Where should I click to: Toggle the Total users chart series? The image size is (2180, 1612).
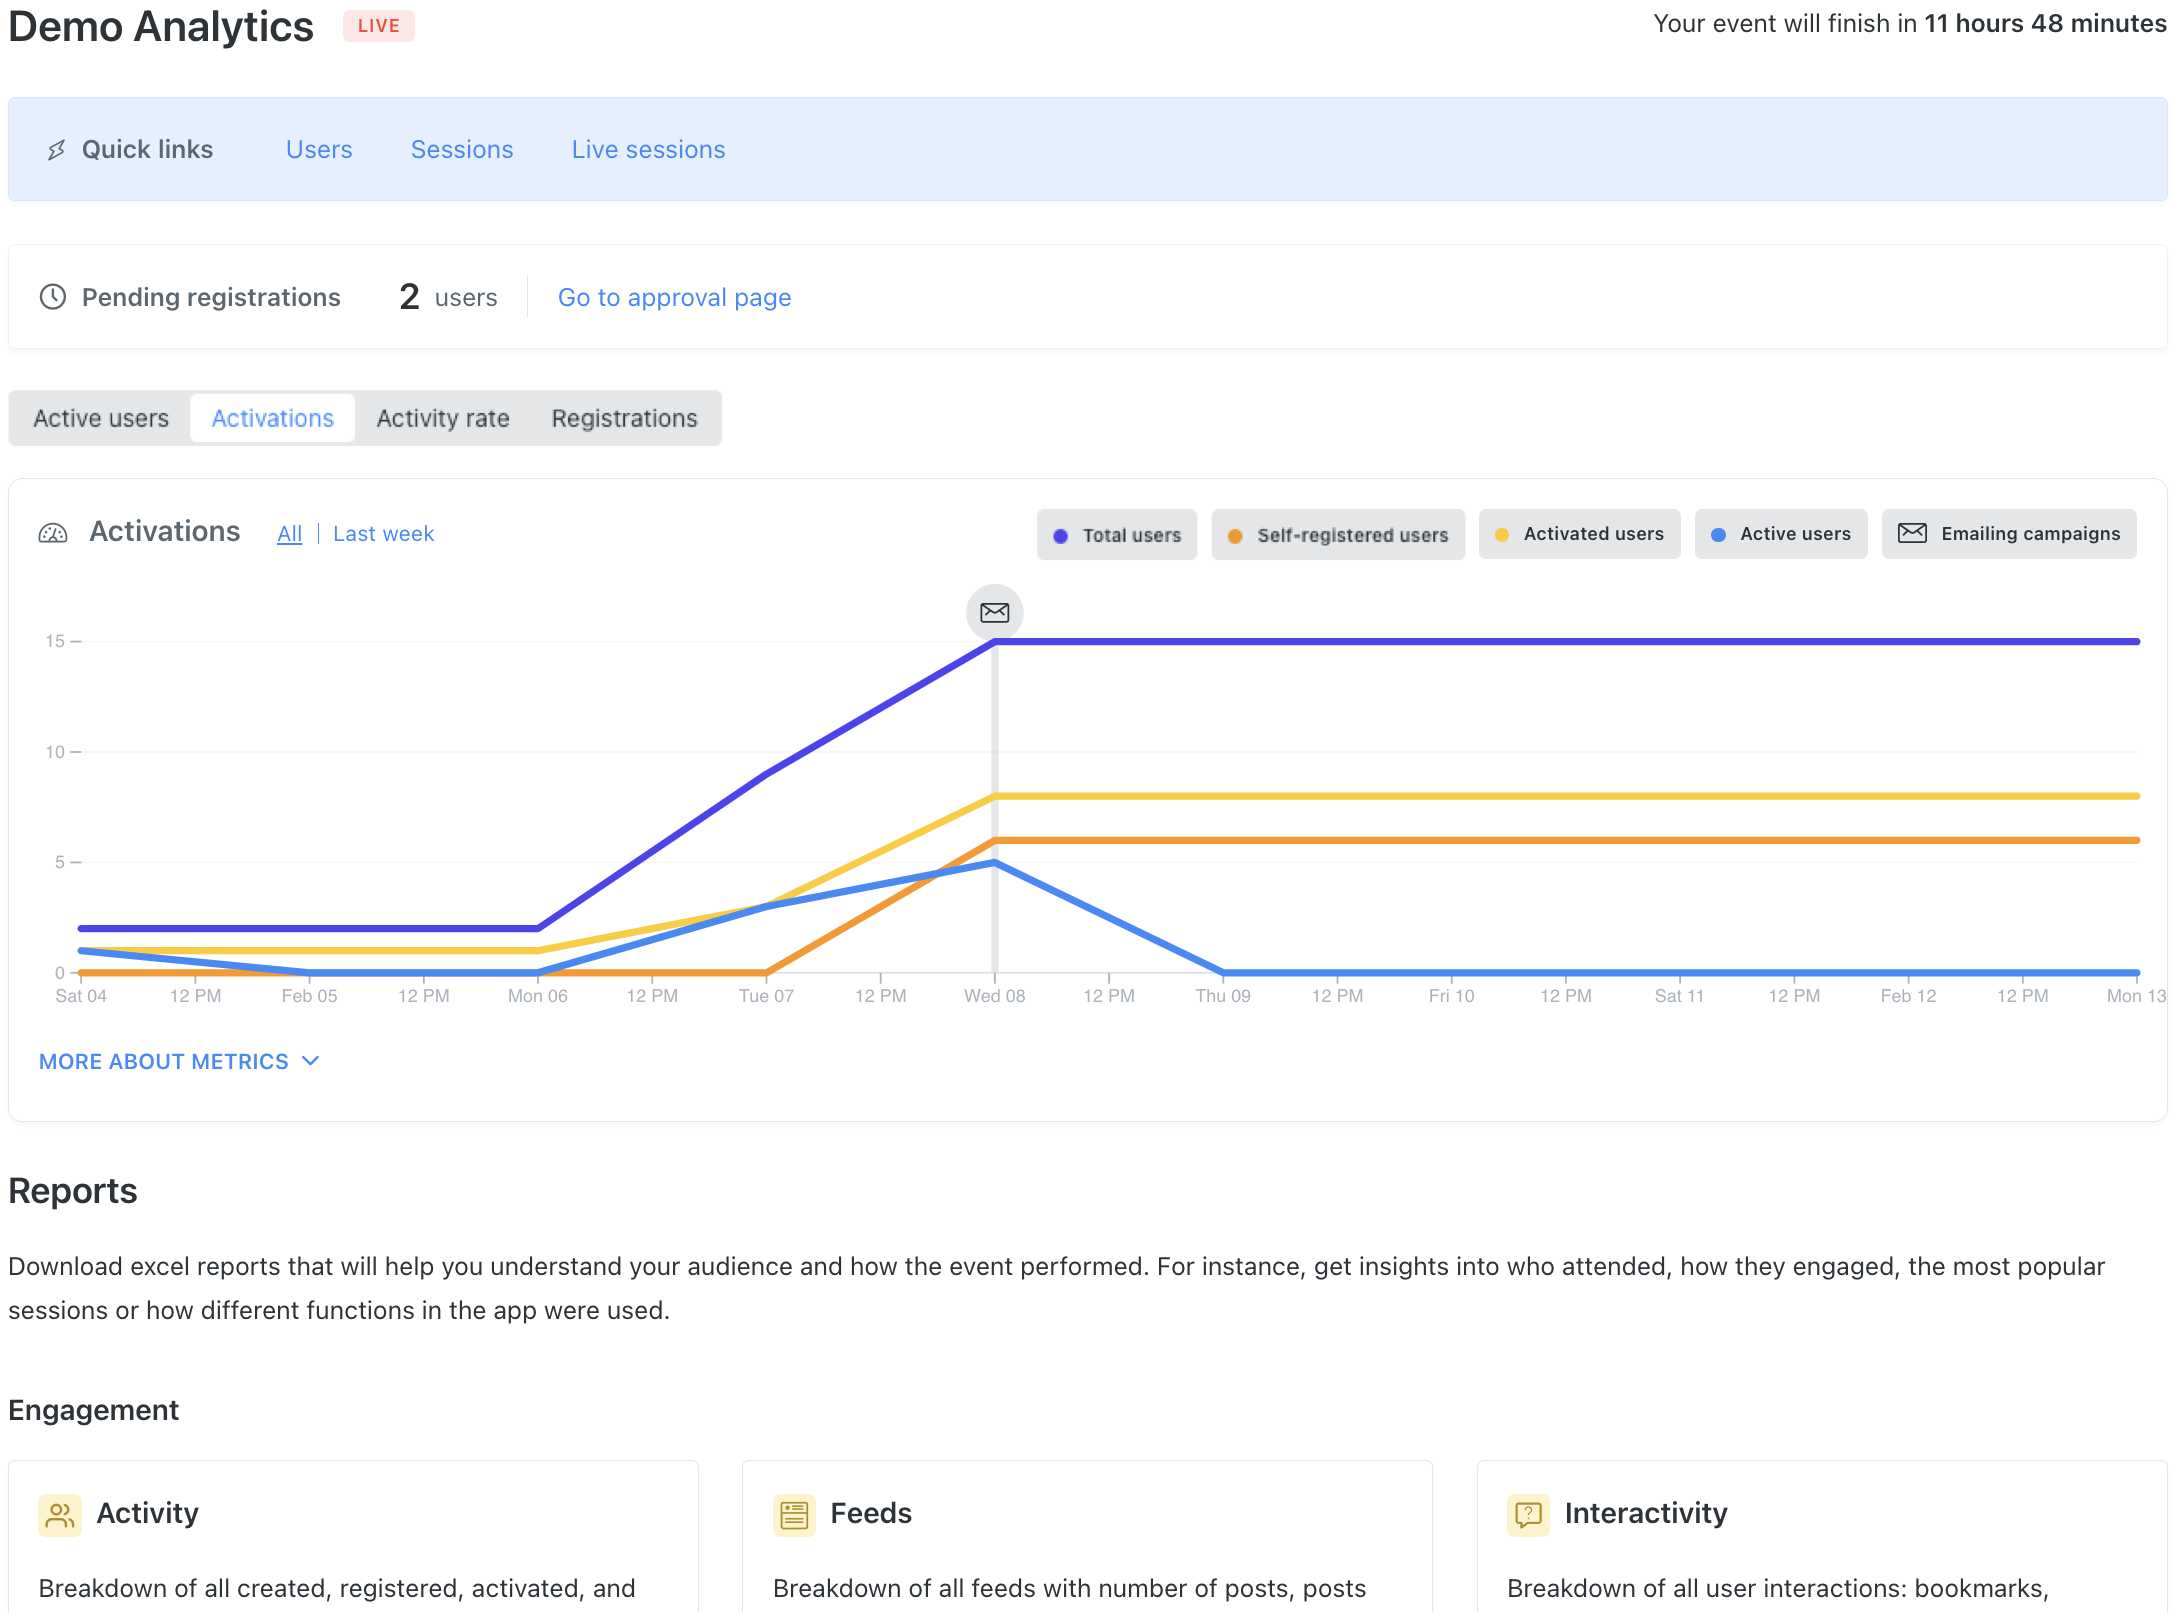1116,534
